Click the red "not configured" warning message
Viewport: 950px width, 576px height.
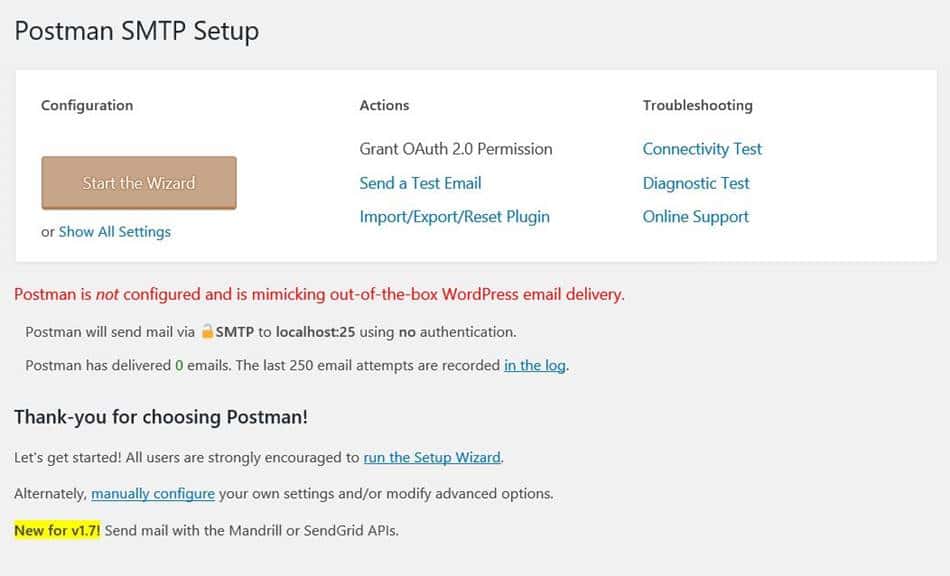pos(319,295)
